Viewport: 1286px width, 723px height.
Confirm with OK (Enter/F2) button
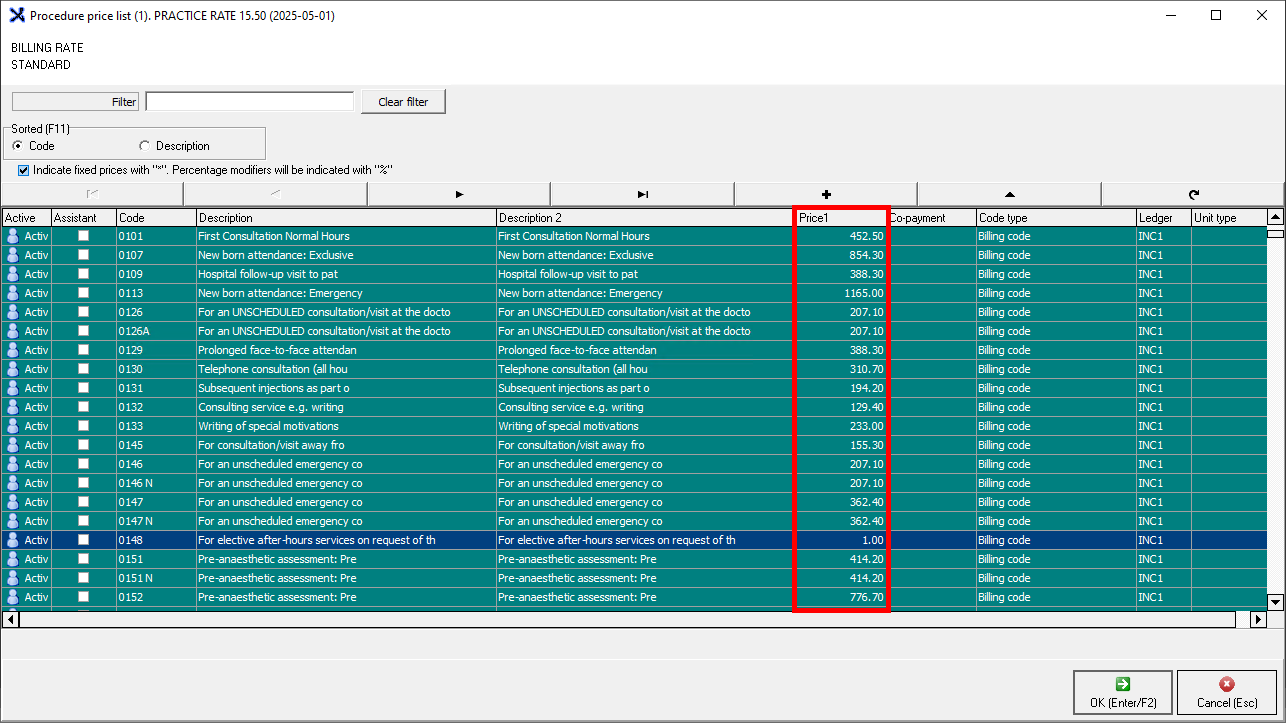coord(1122,692)
